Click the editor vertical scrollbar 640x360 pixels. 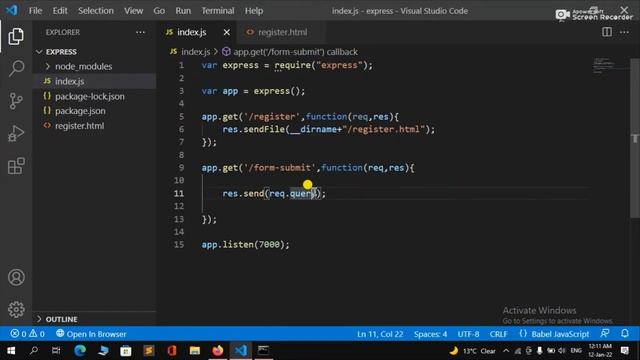click(x=635, y=139)
